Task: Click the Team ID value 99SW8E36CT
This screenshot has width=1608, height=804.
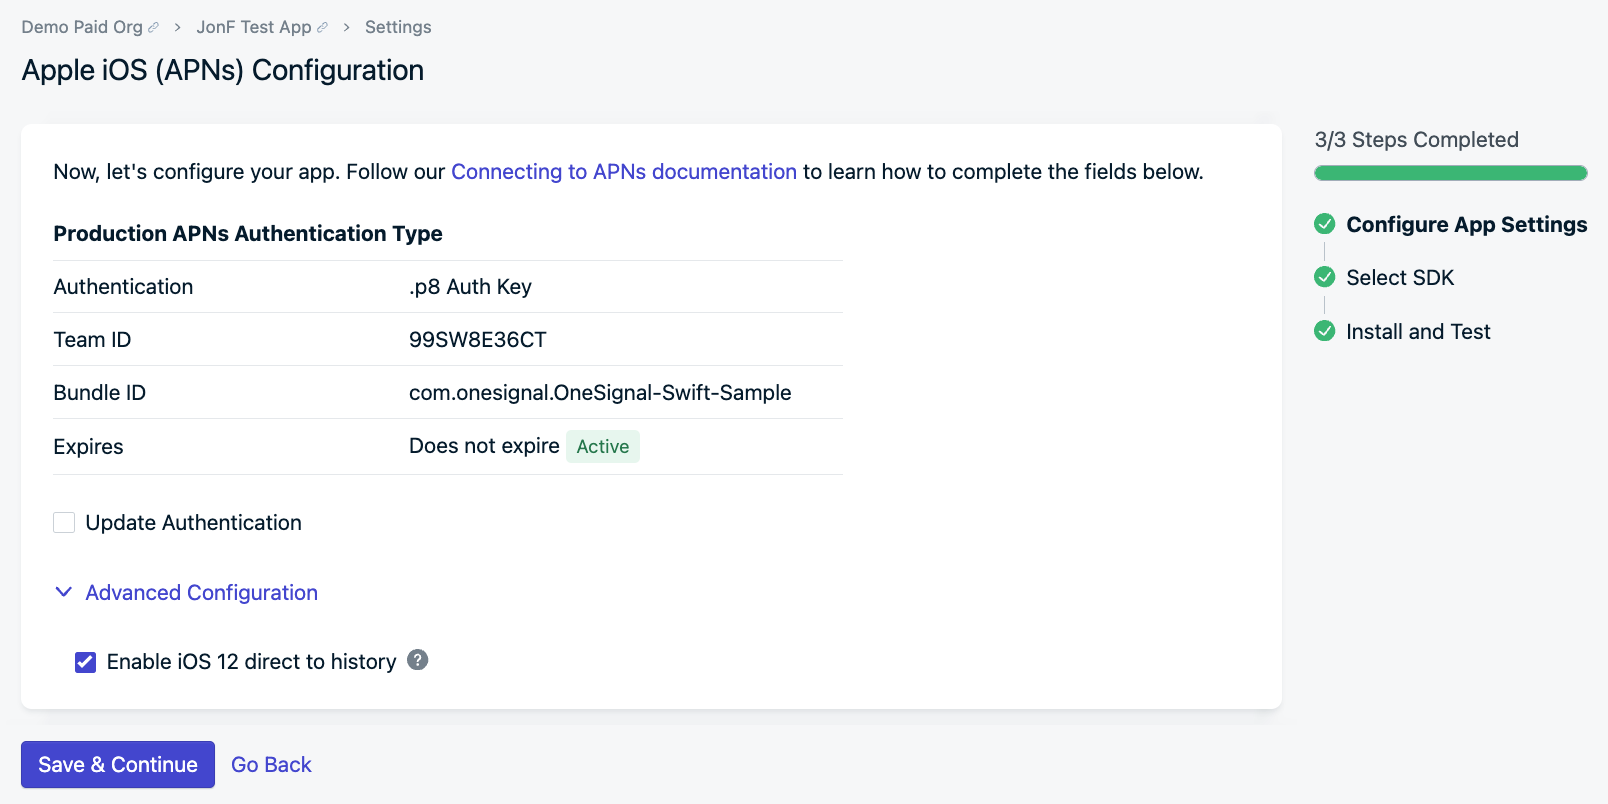Action: click(478, 339)
